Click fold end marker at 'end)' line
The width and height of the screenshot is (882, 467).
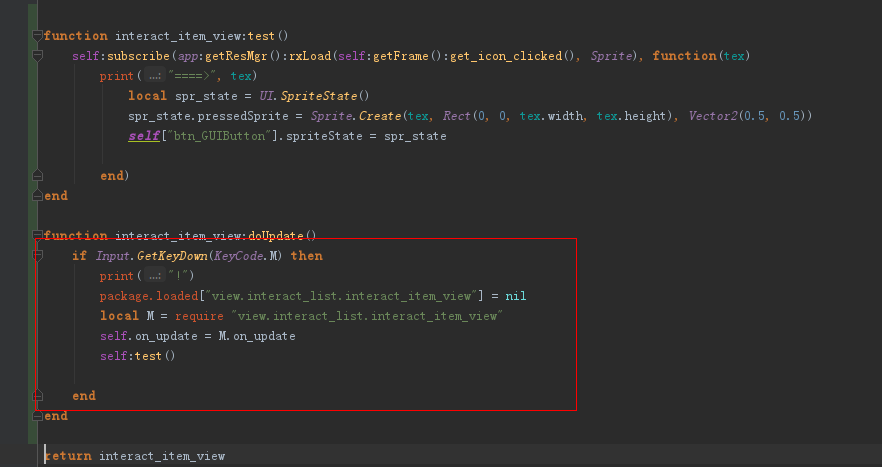tap(38, 176)
